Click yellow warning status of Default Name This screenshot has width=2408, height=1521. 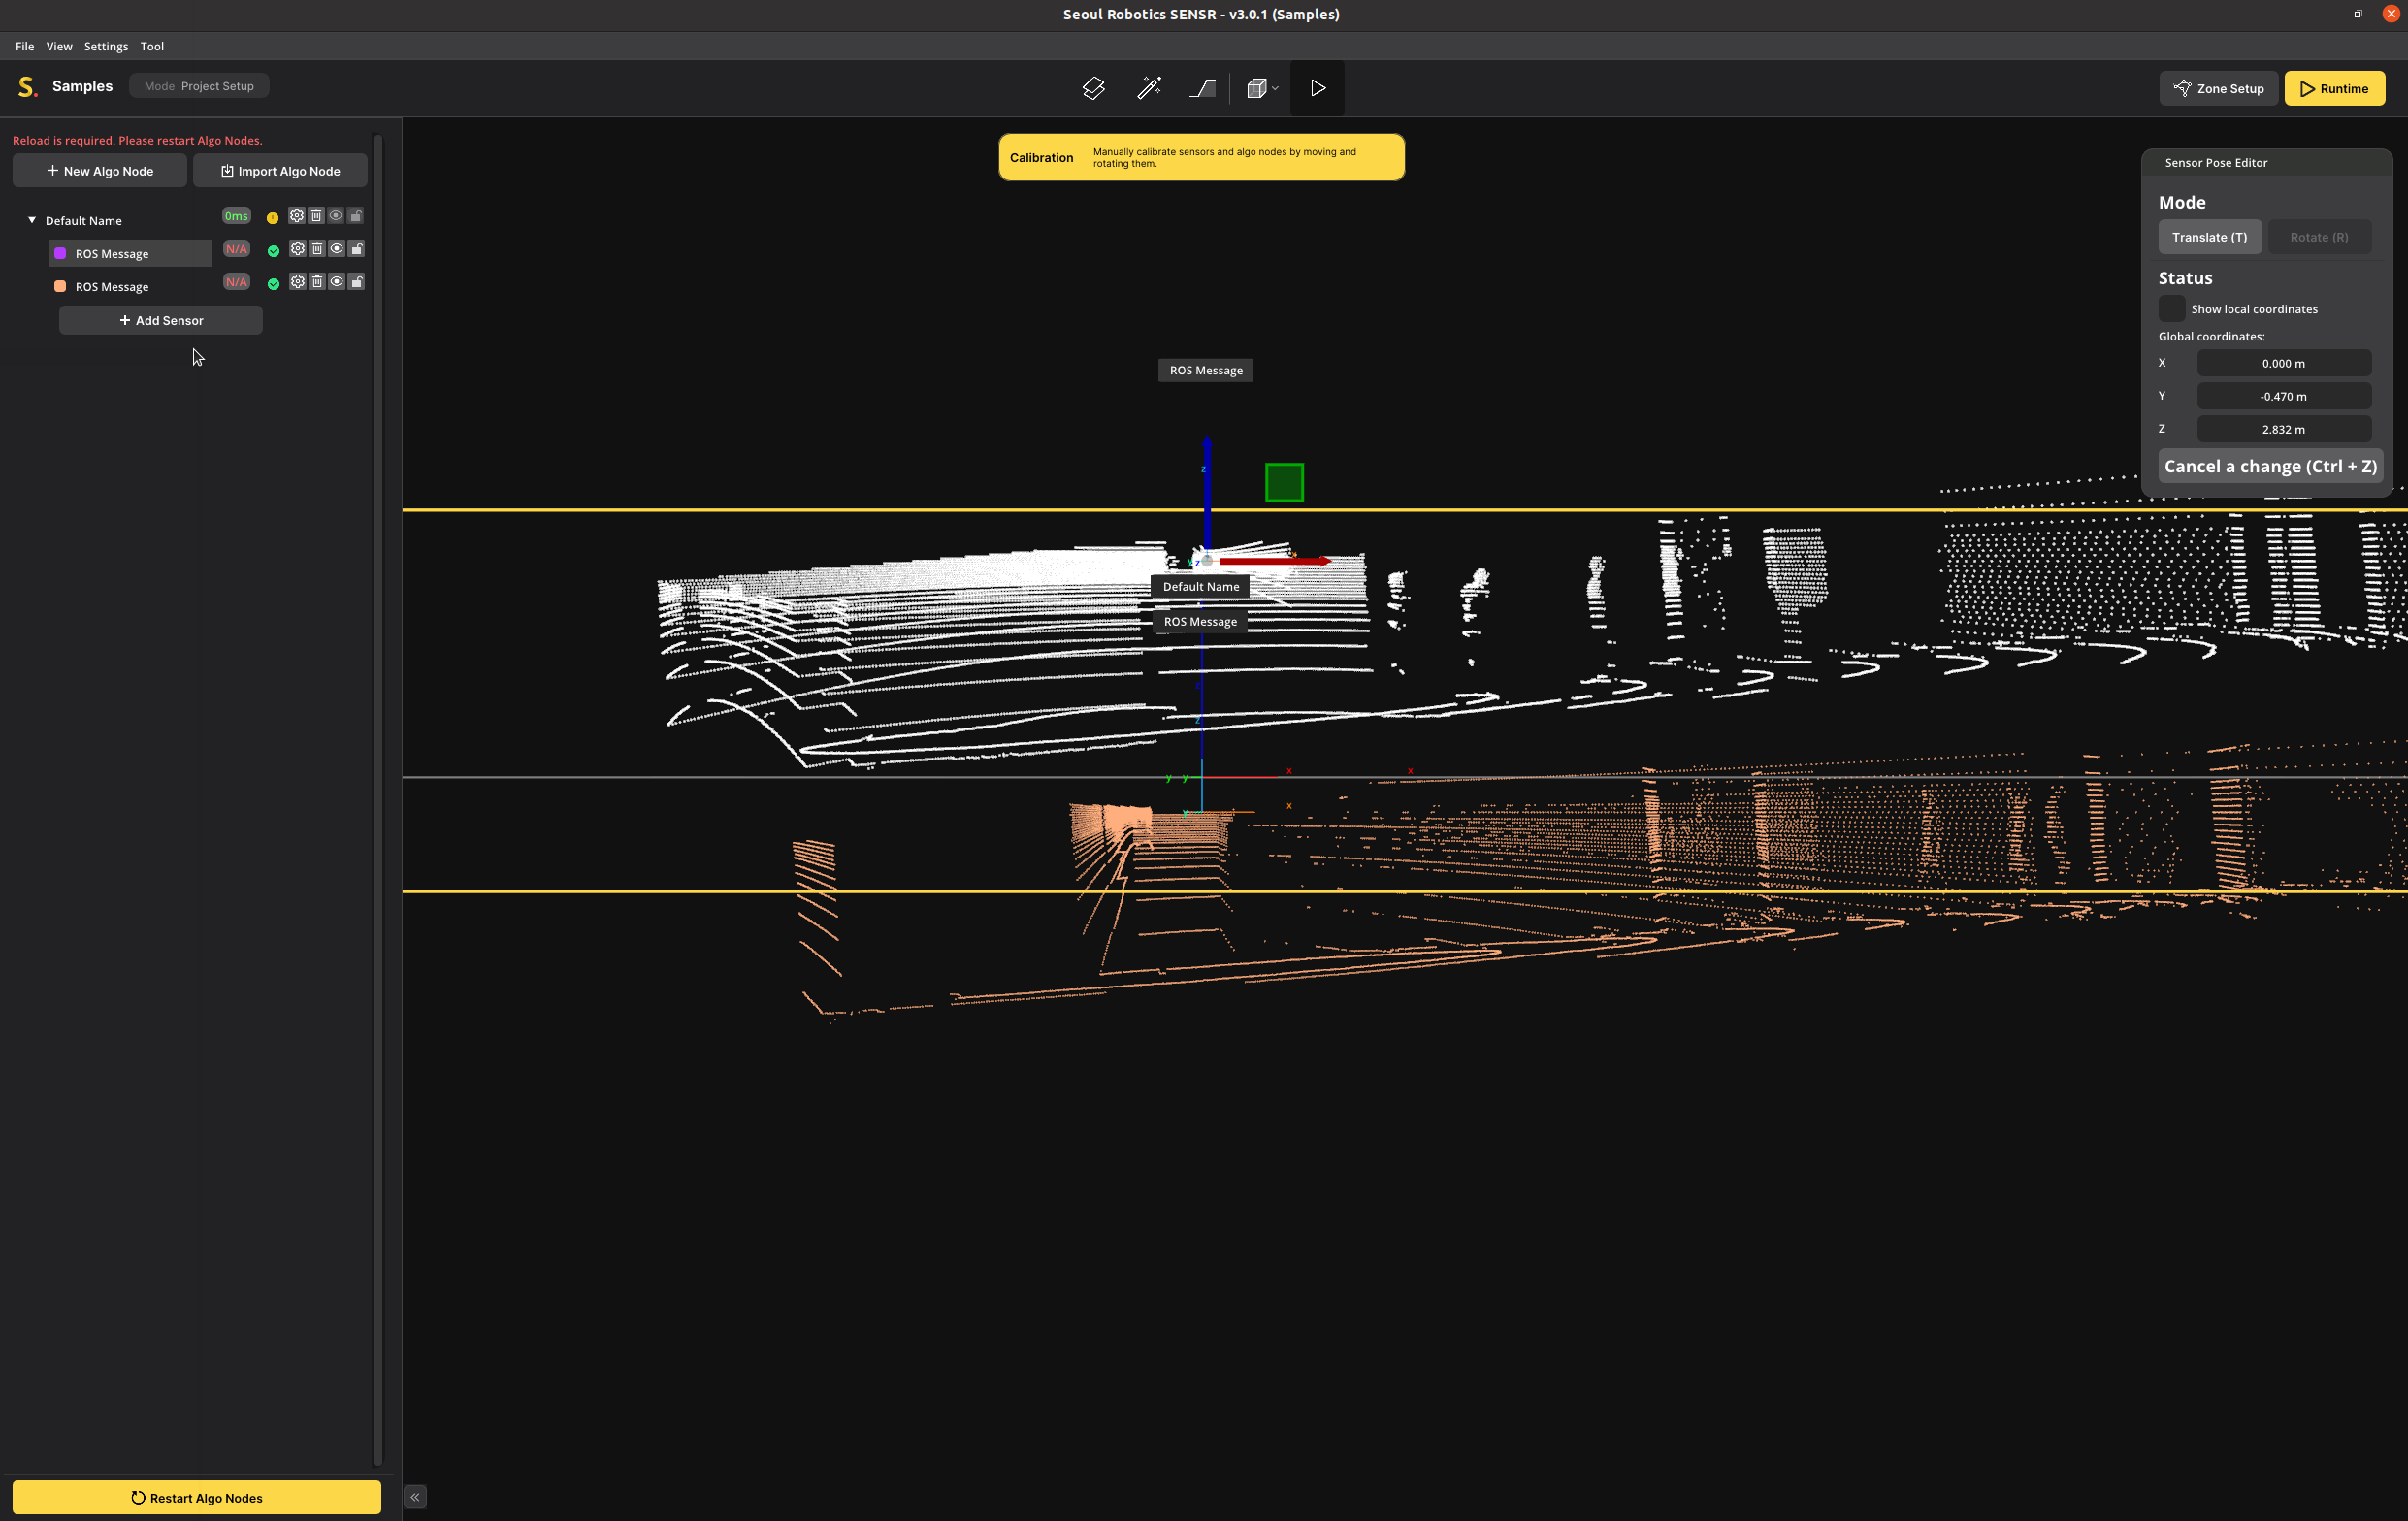tap(272, 218)
